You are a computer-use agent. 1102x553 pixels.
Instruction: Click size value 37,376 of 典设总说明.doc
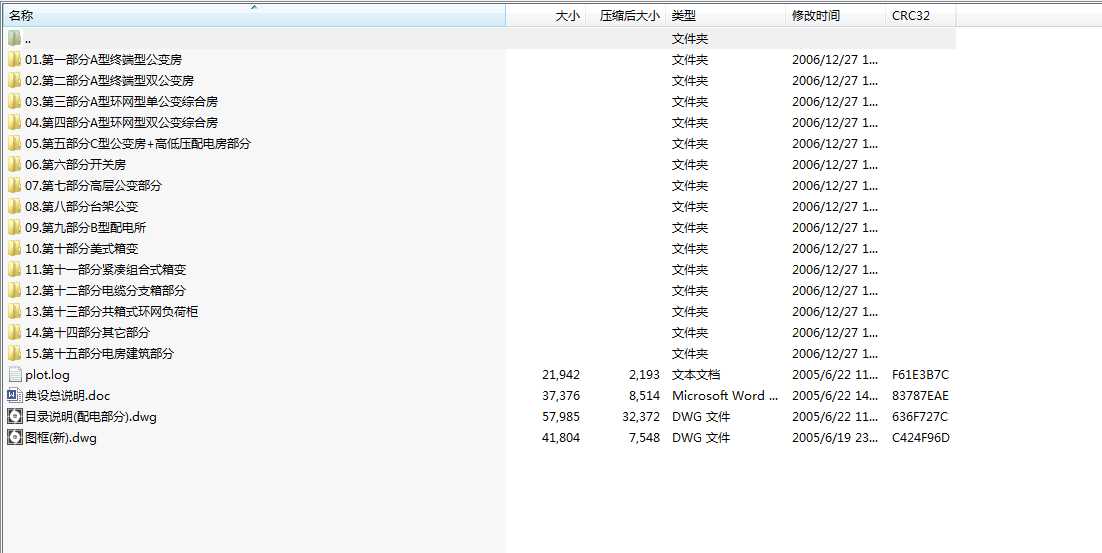pyautogui.click(x=561, y=396)
